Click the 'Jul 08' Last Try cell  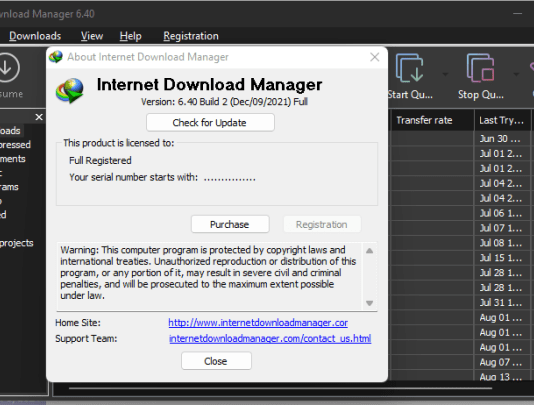click(x=502, y=243)
